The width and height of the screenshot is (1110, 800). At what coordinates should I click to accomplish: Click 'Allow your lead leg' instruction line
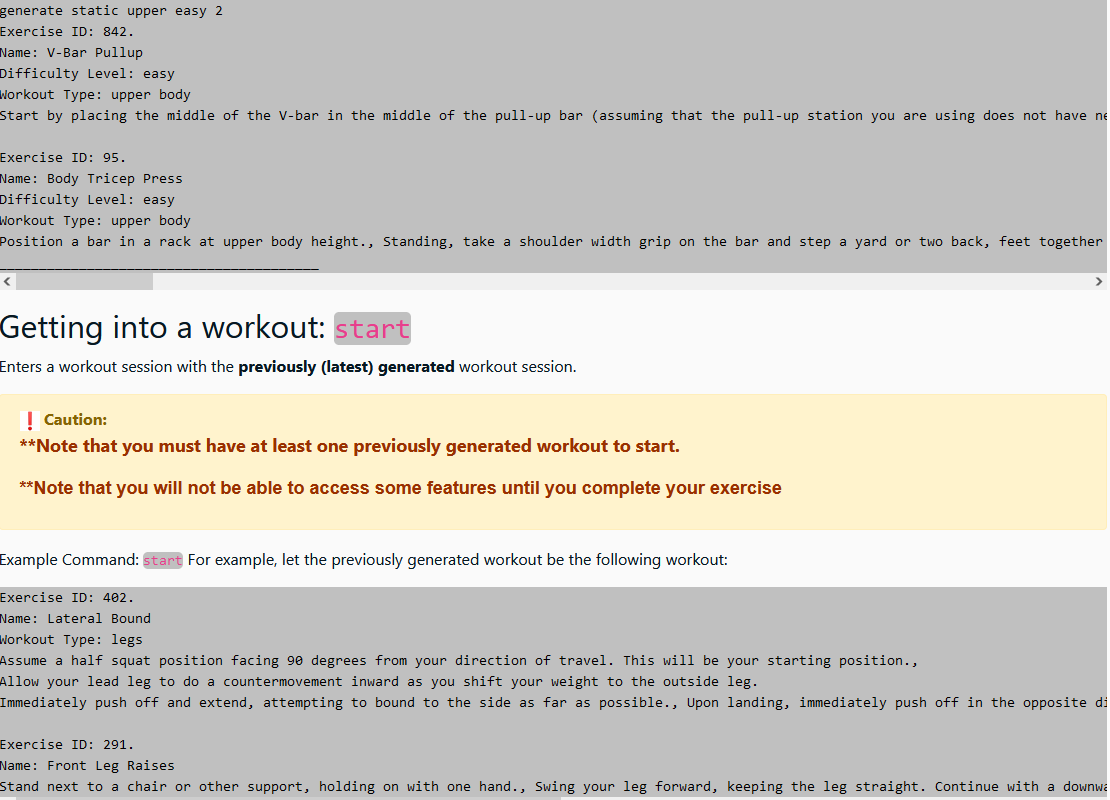[379, 682]
